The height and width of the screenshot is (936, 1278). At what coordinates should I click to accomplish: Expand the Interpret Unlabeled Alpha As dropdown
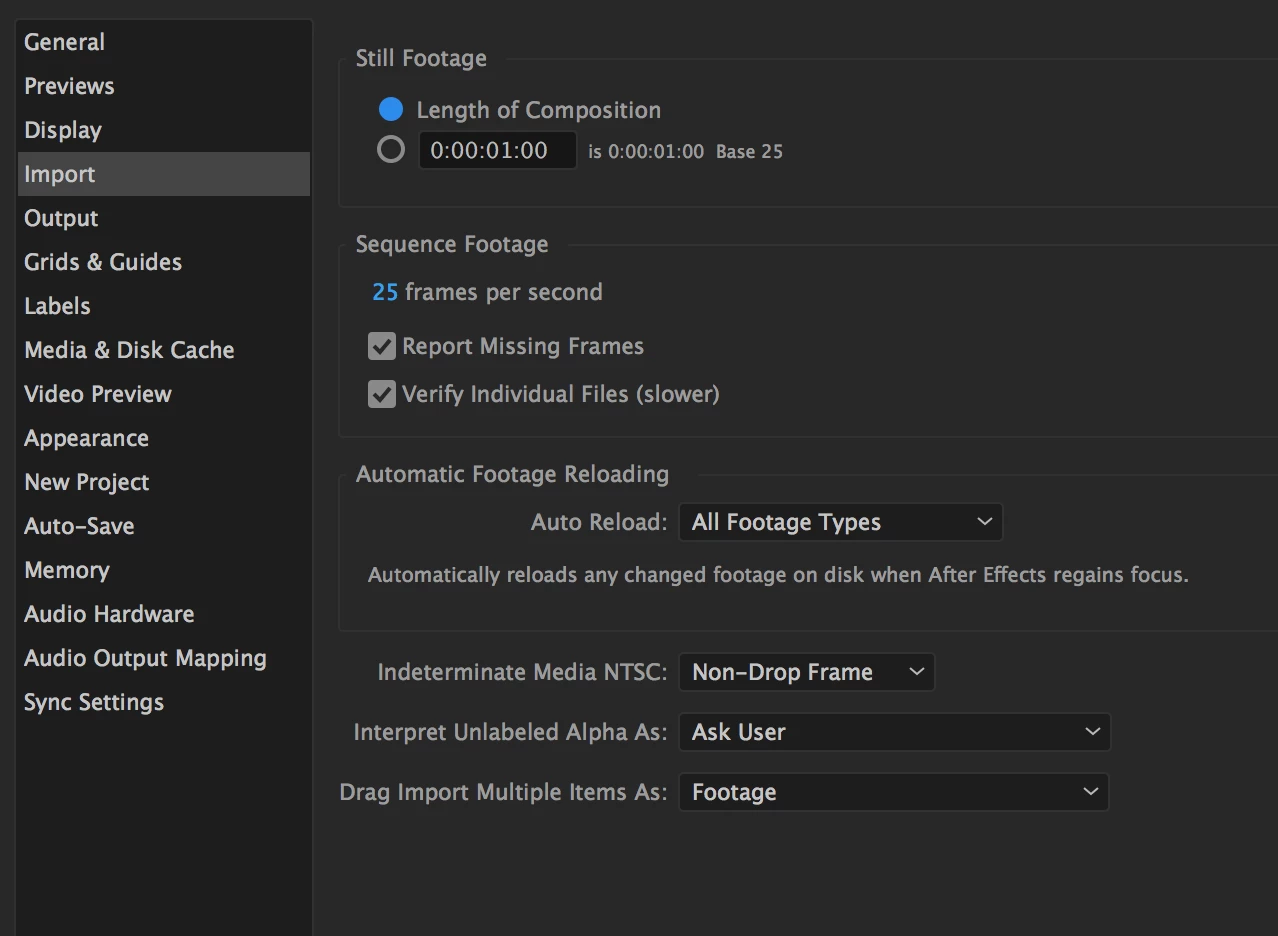(894, 732)
